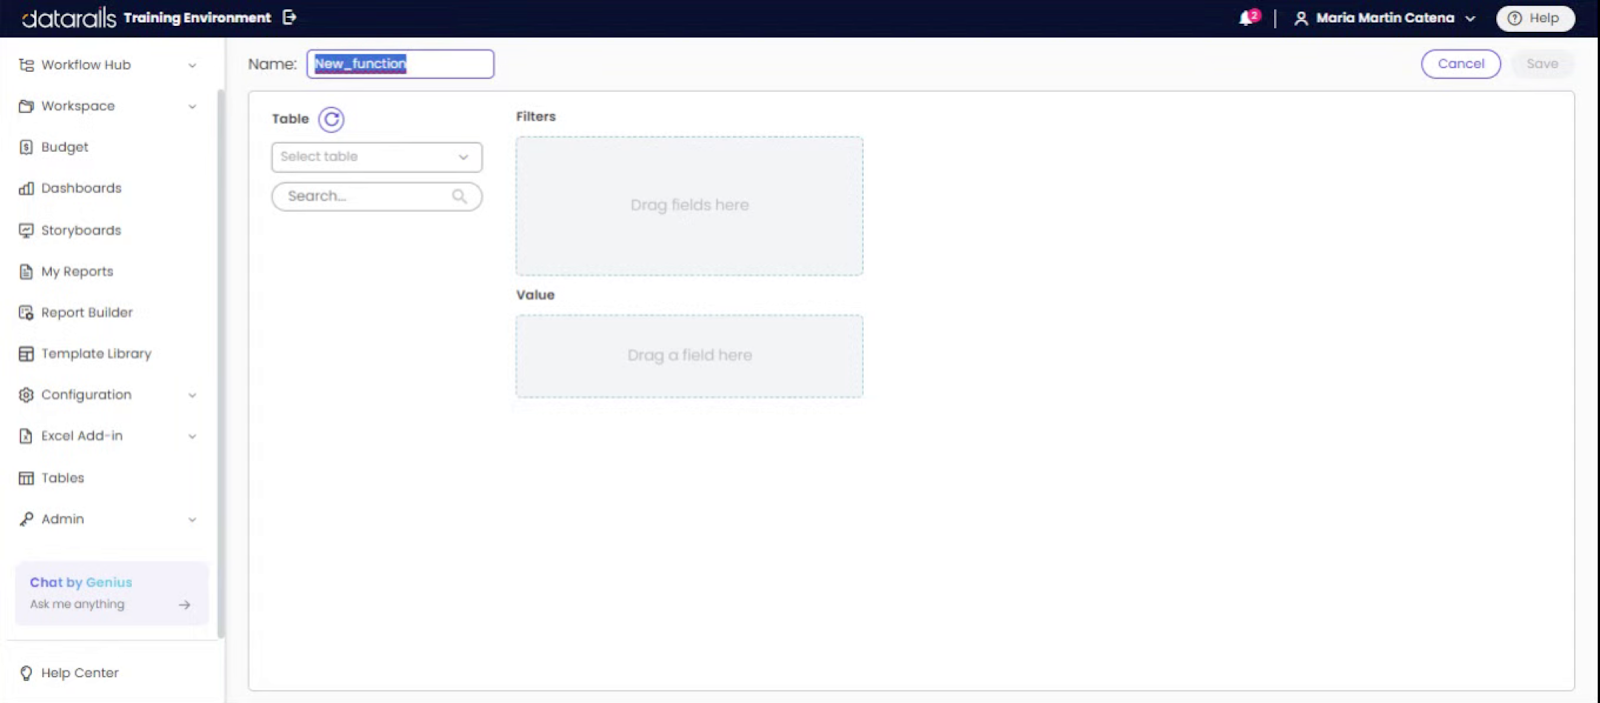Click the magnifier icon in Search field
This screenshot has height=703, width=1600.
(x=459, y=196)
